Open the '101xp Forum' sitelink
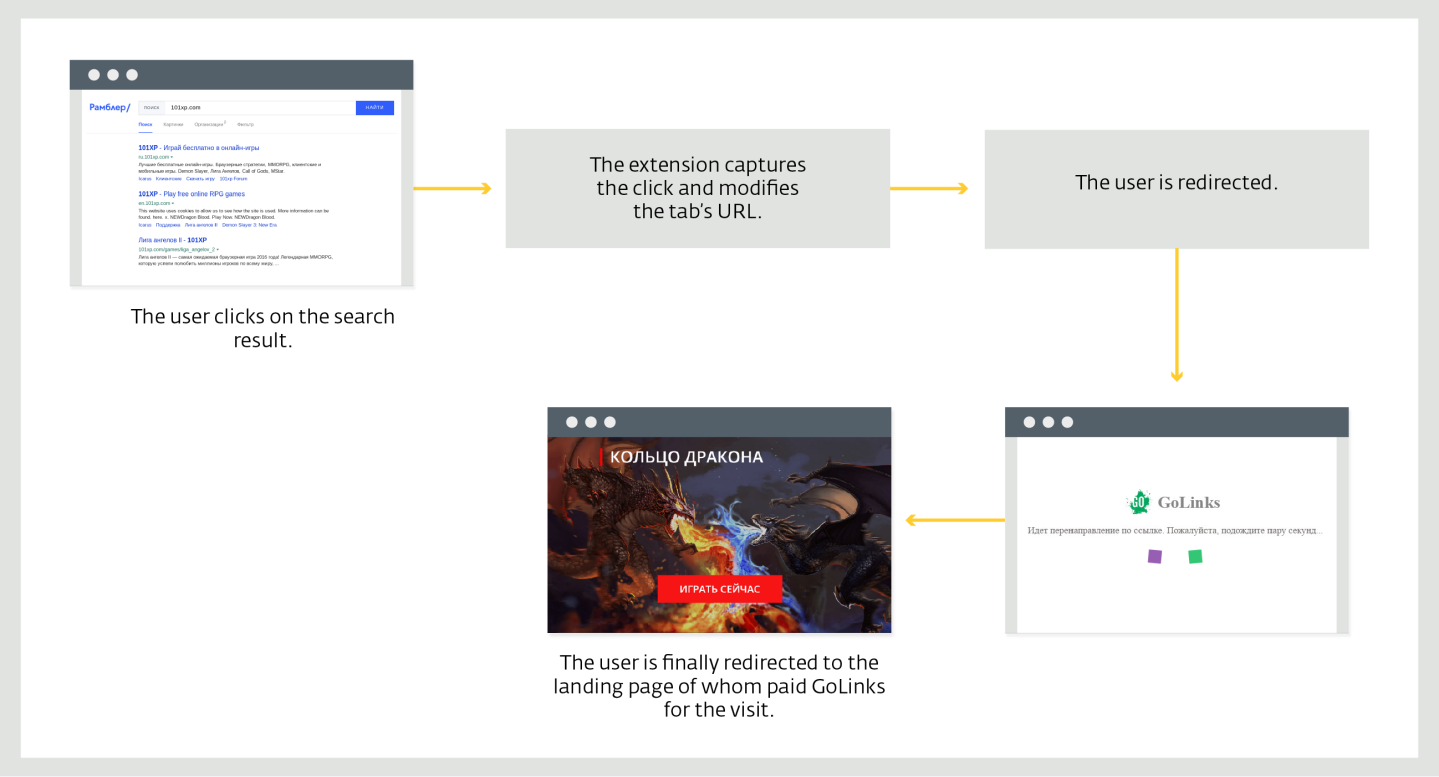This screenshot has width=1439, height=777. (233, 179)
